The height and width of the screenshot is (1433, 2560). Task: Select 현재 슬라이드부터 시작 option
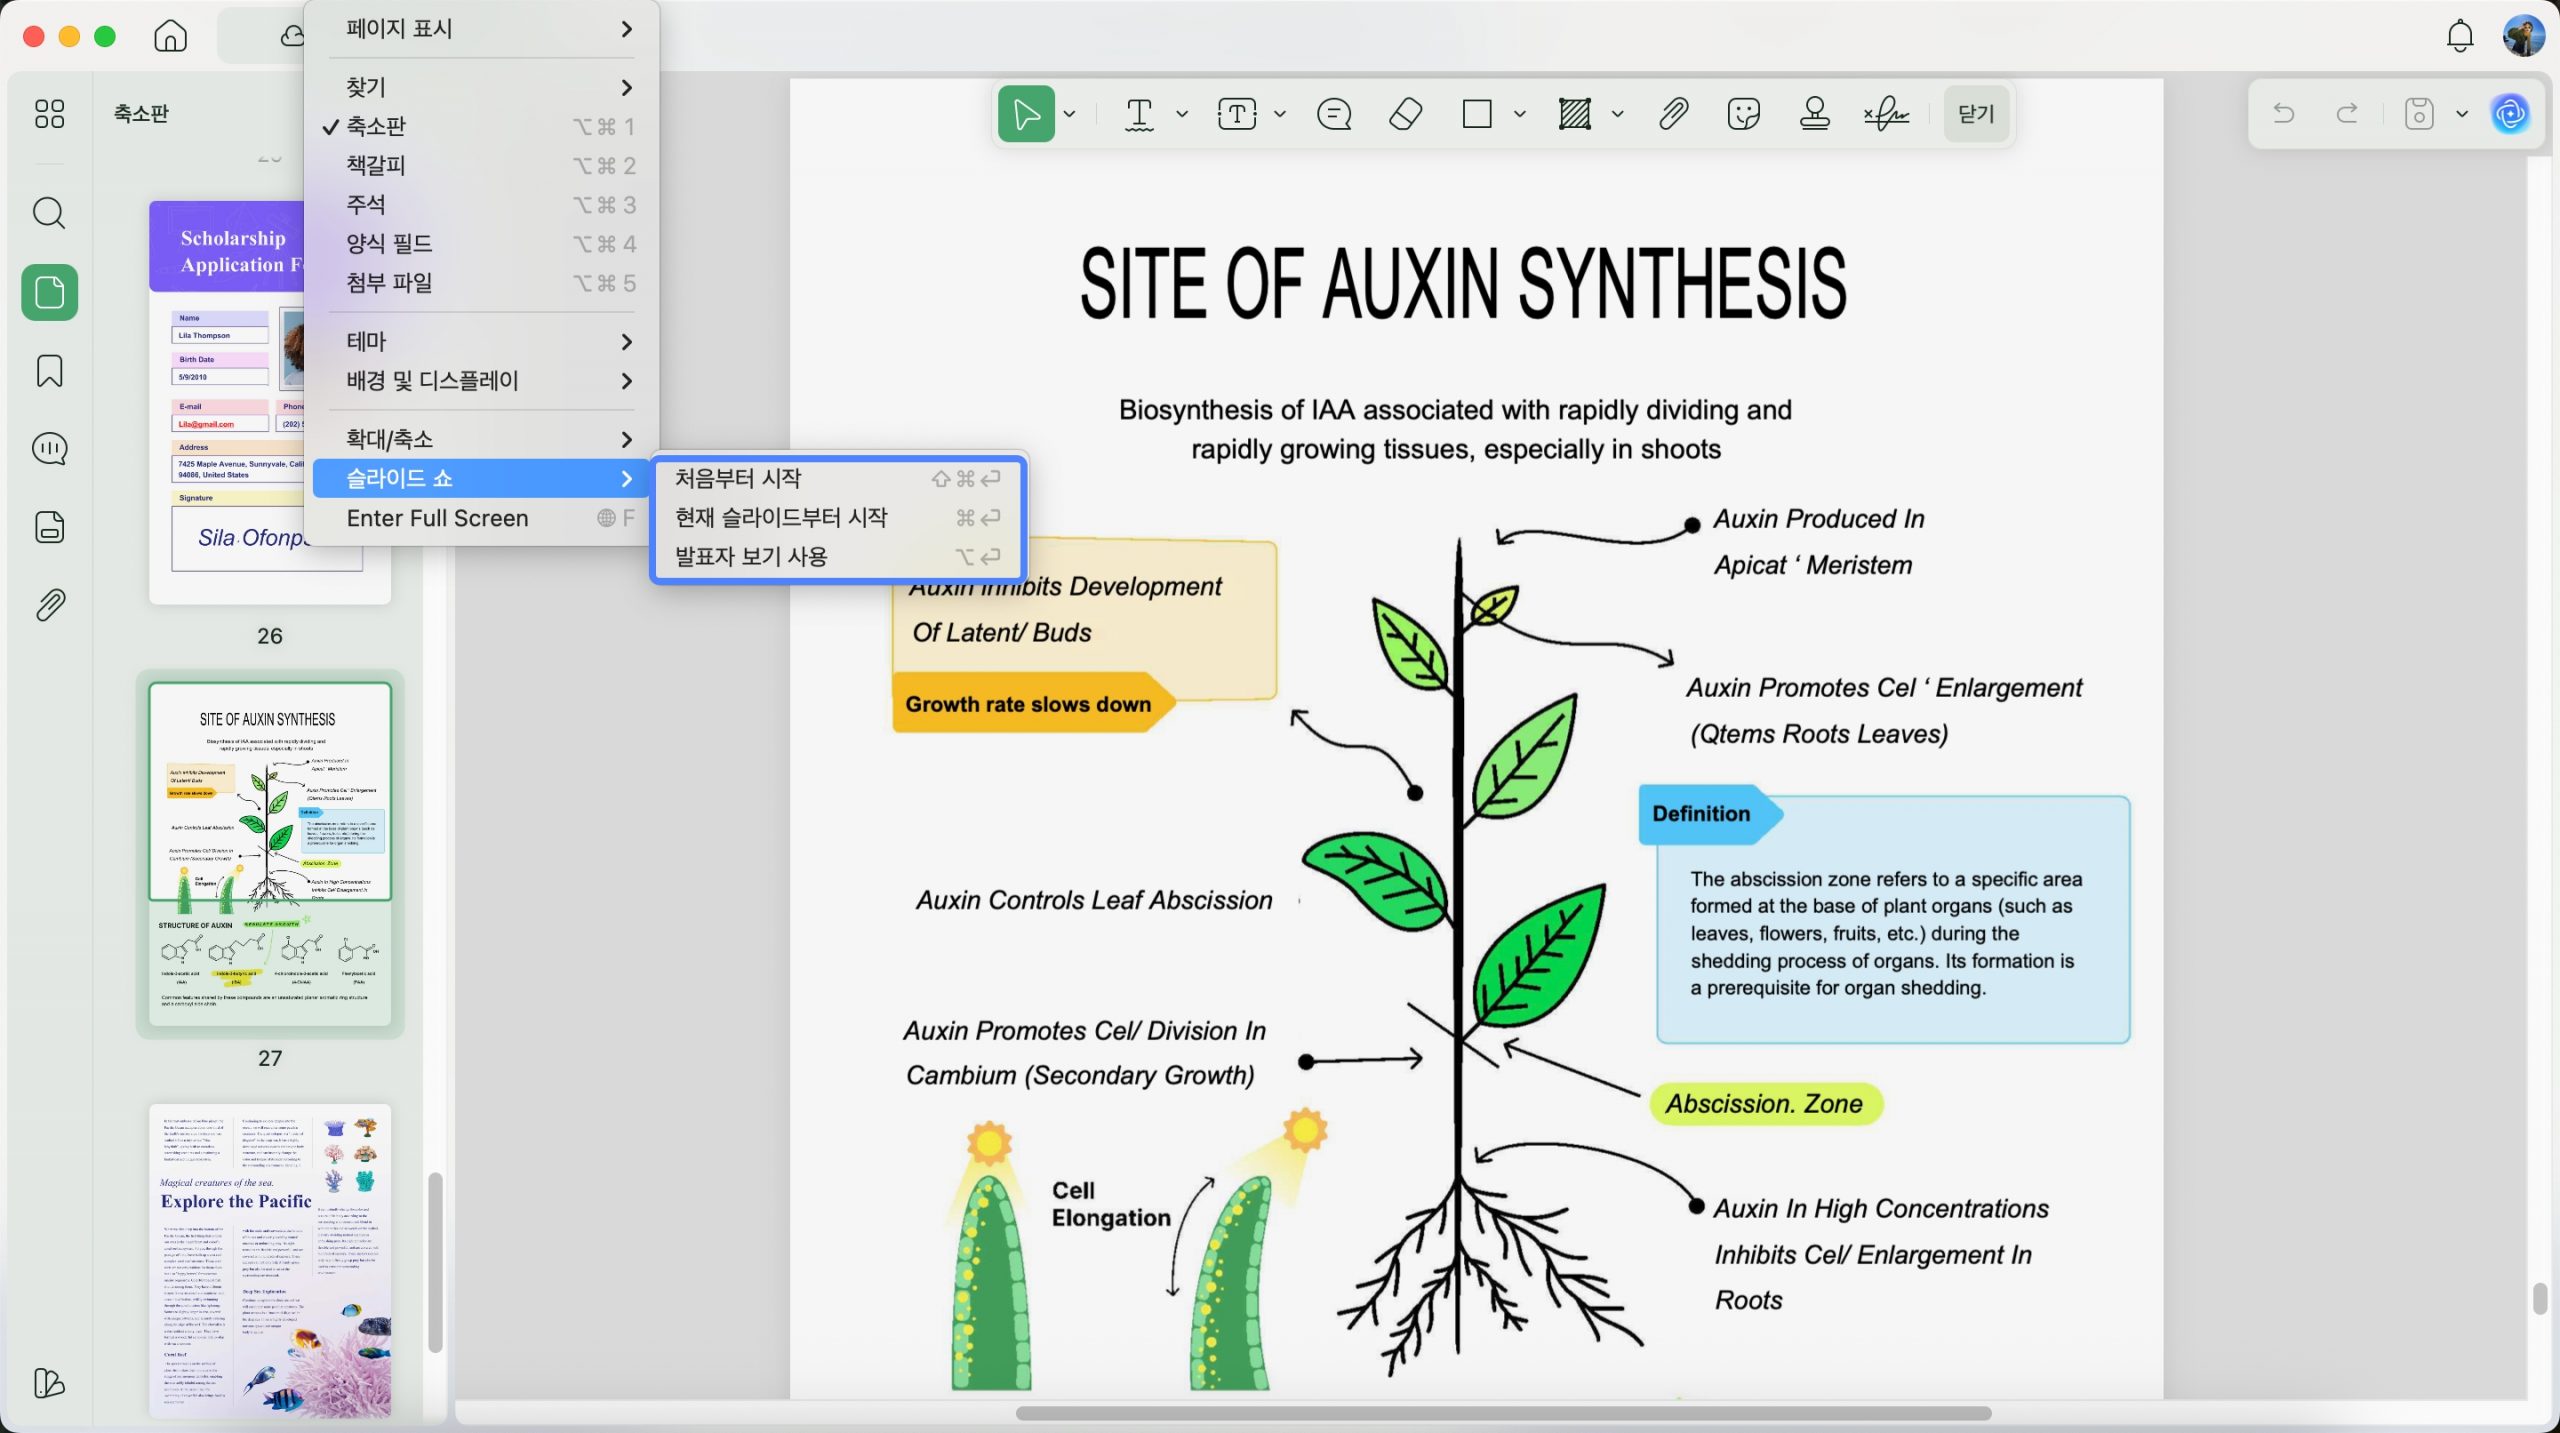click(x=838, y=518)
